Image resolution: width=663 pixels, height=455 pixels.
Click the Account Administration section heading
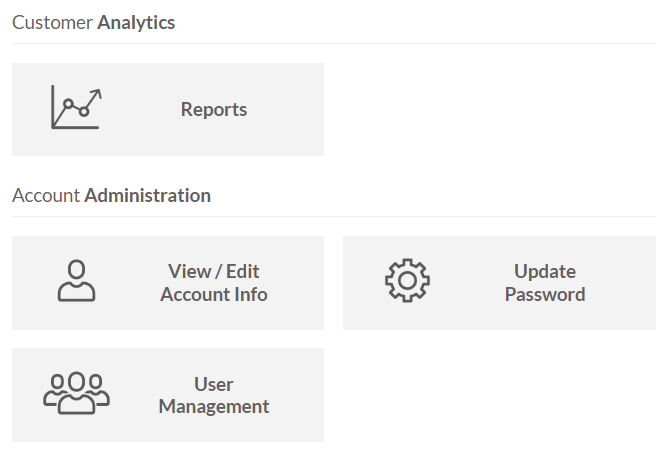pyautogui.click(x=111, y=195)
